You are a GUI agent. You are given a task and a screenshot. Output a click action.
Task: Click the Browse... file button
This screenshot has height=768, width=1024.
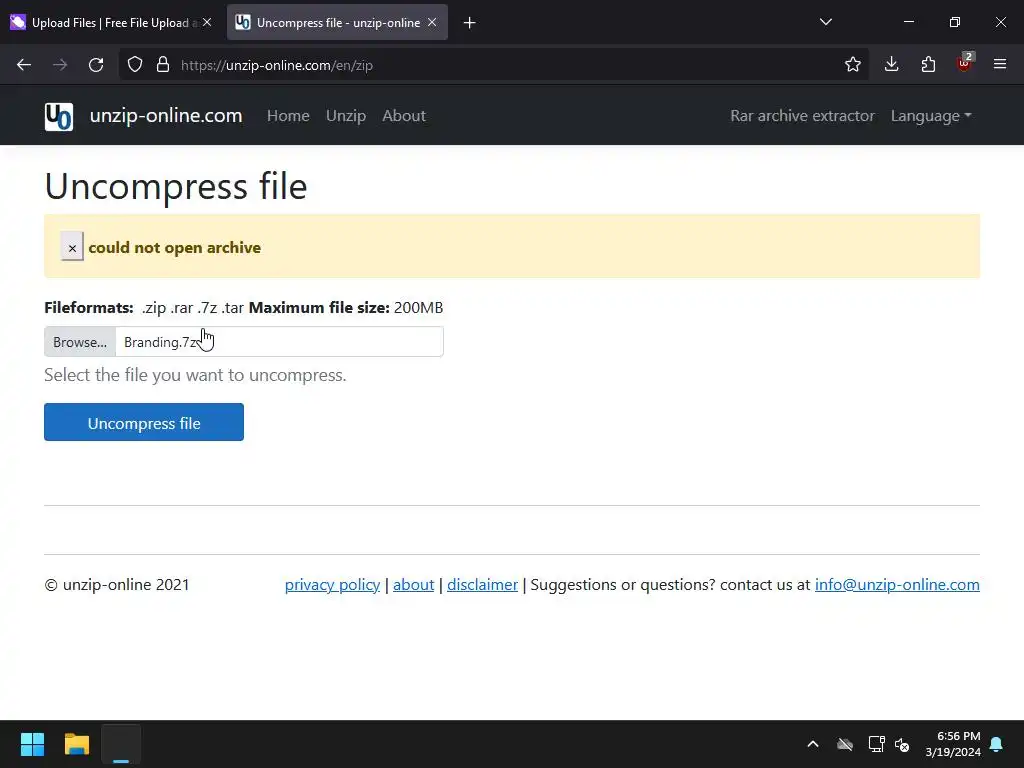(80, 342)
